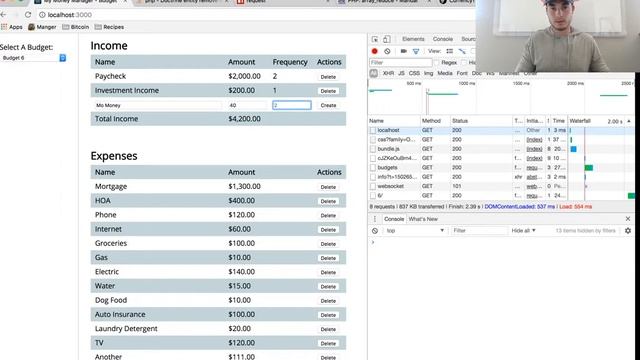The image size is (640, 360).
Task: Select the drawer Console tab
Action: [x=394, y=219]
